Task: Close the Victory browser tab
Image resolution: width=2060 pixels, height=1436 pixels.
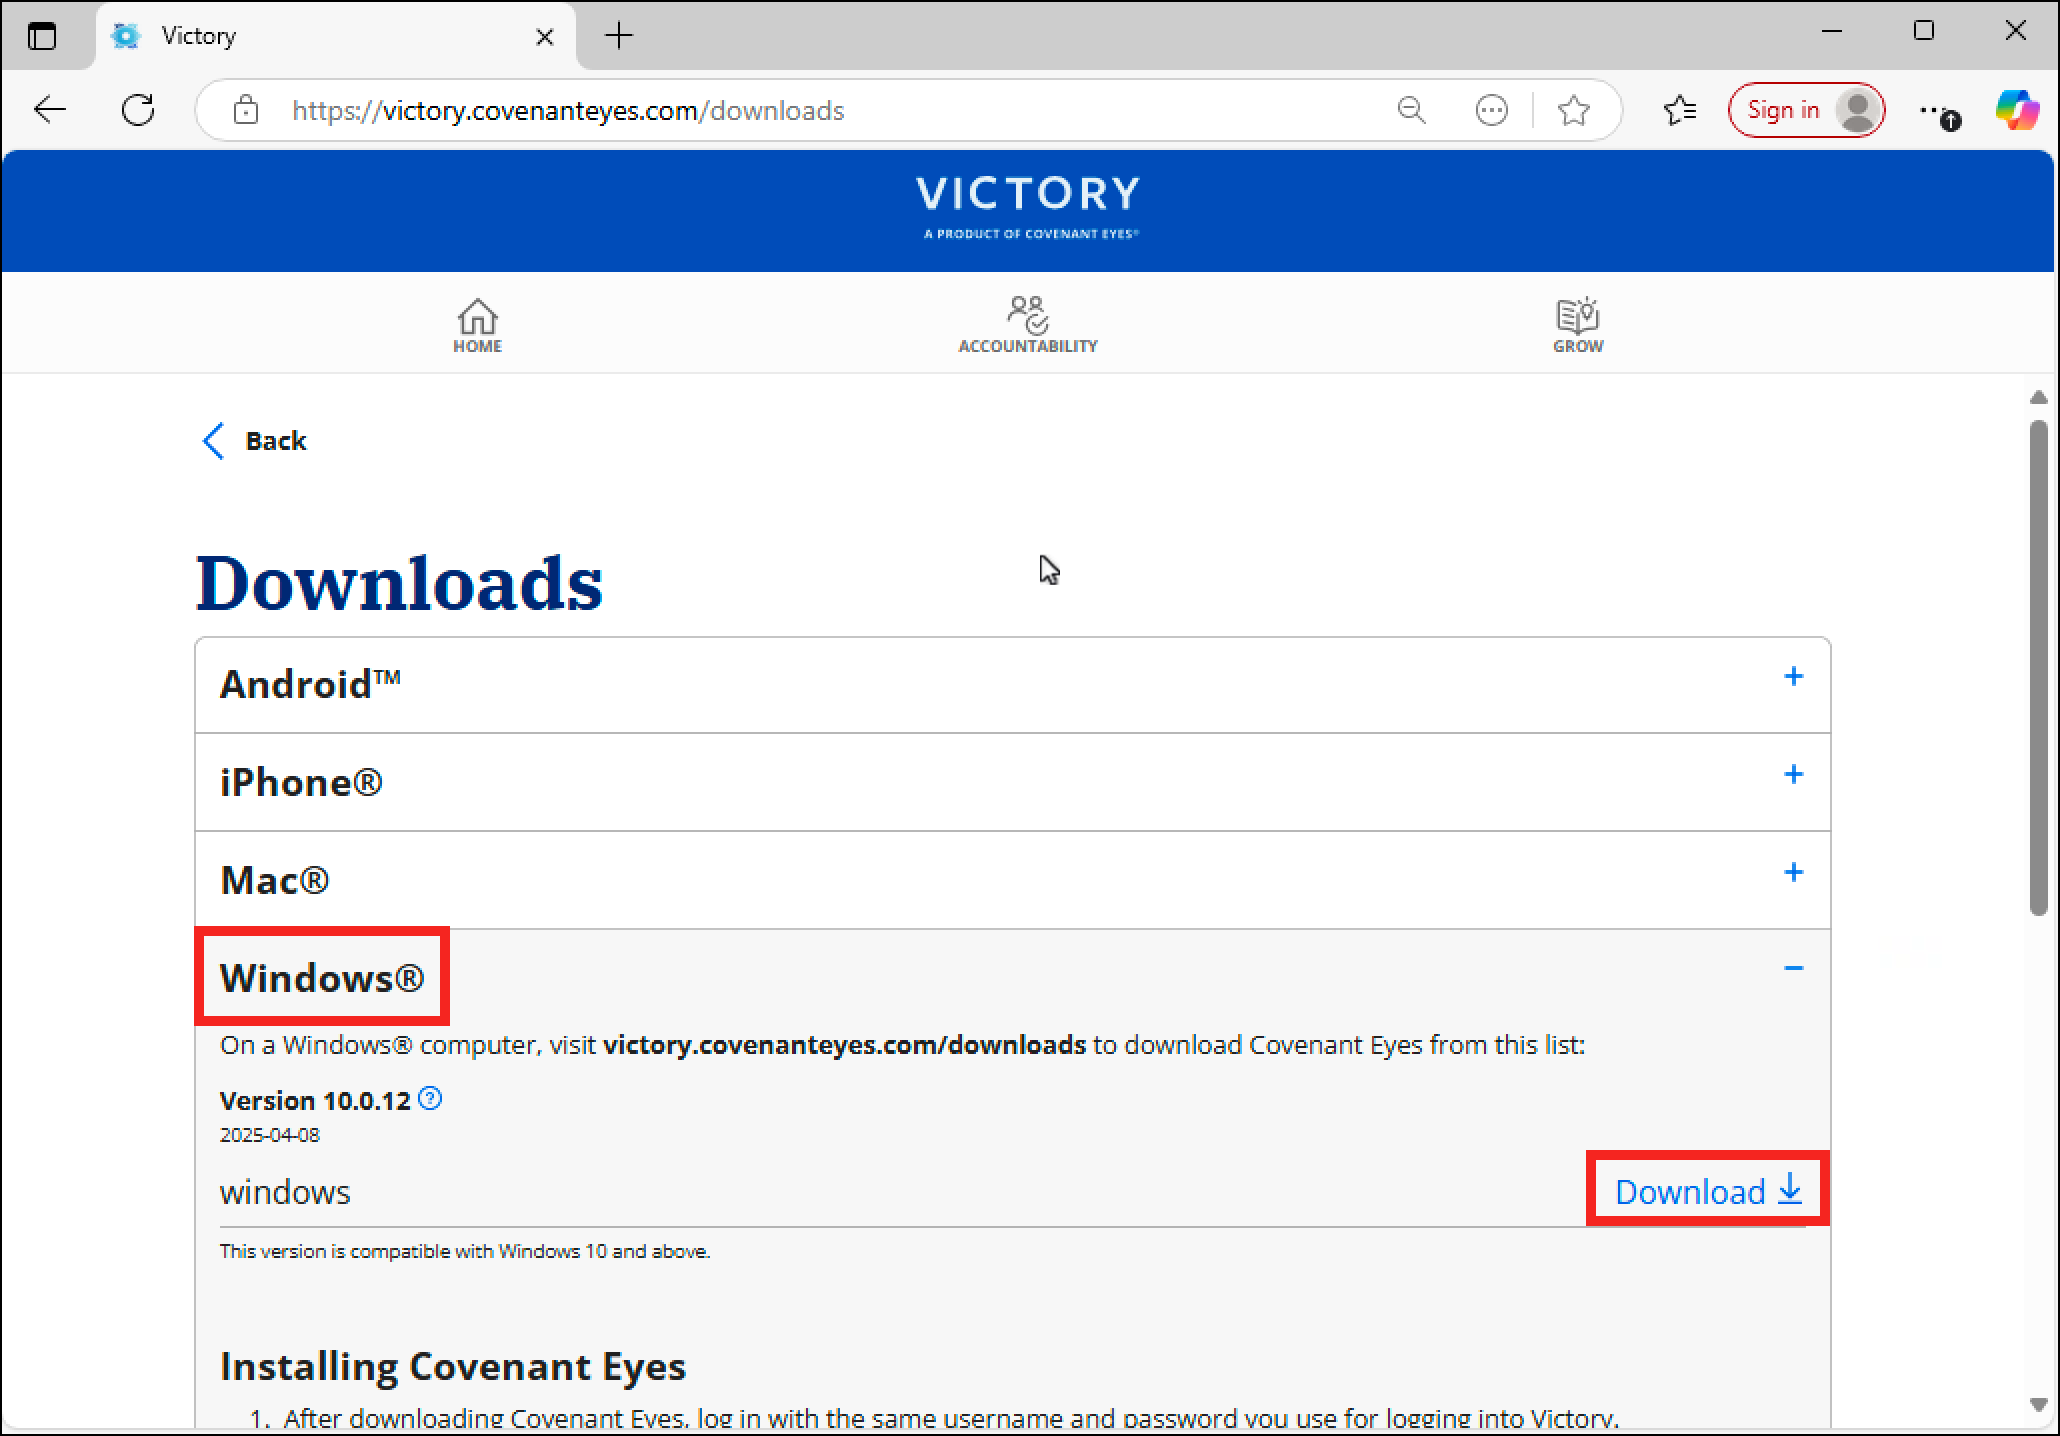Action: click(x=545, y=37)
